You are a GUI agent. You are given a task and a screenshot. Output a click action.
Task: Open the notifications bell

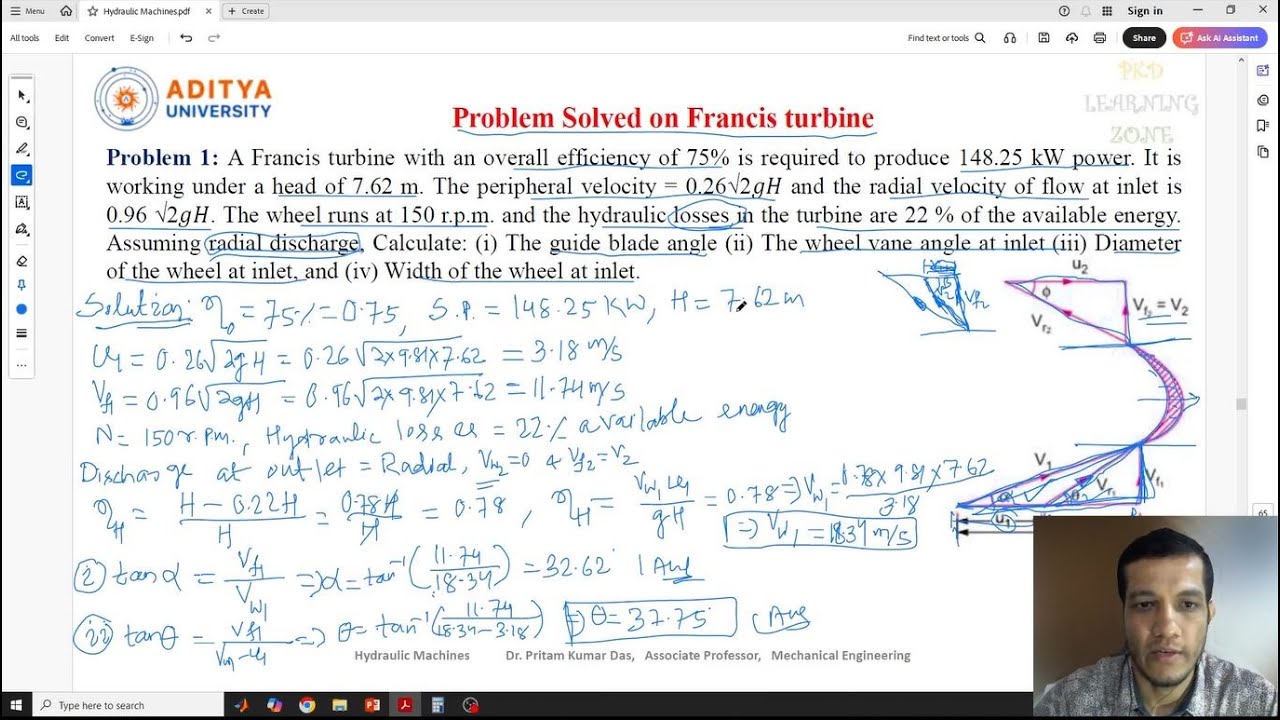click(x=1086, y=11)
